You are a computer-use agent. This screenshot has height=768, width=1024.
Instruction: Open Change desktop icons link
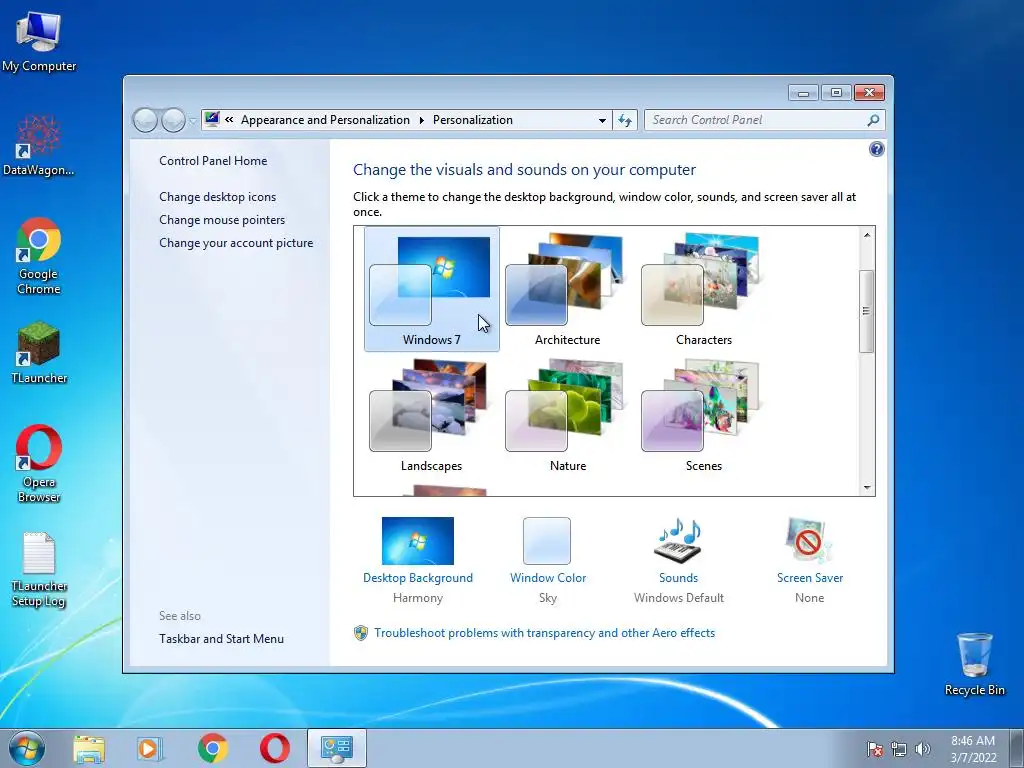[x=217, y=197]
